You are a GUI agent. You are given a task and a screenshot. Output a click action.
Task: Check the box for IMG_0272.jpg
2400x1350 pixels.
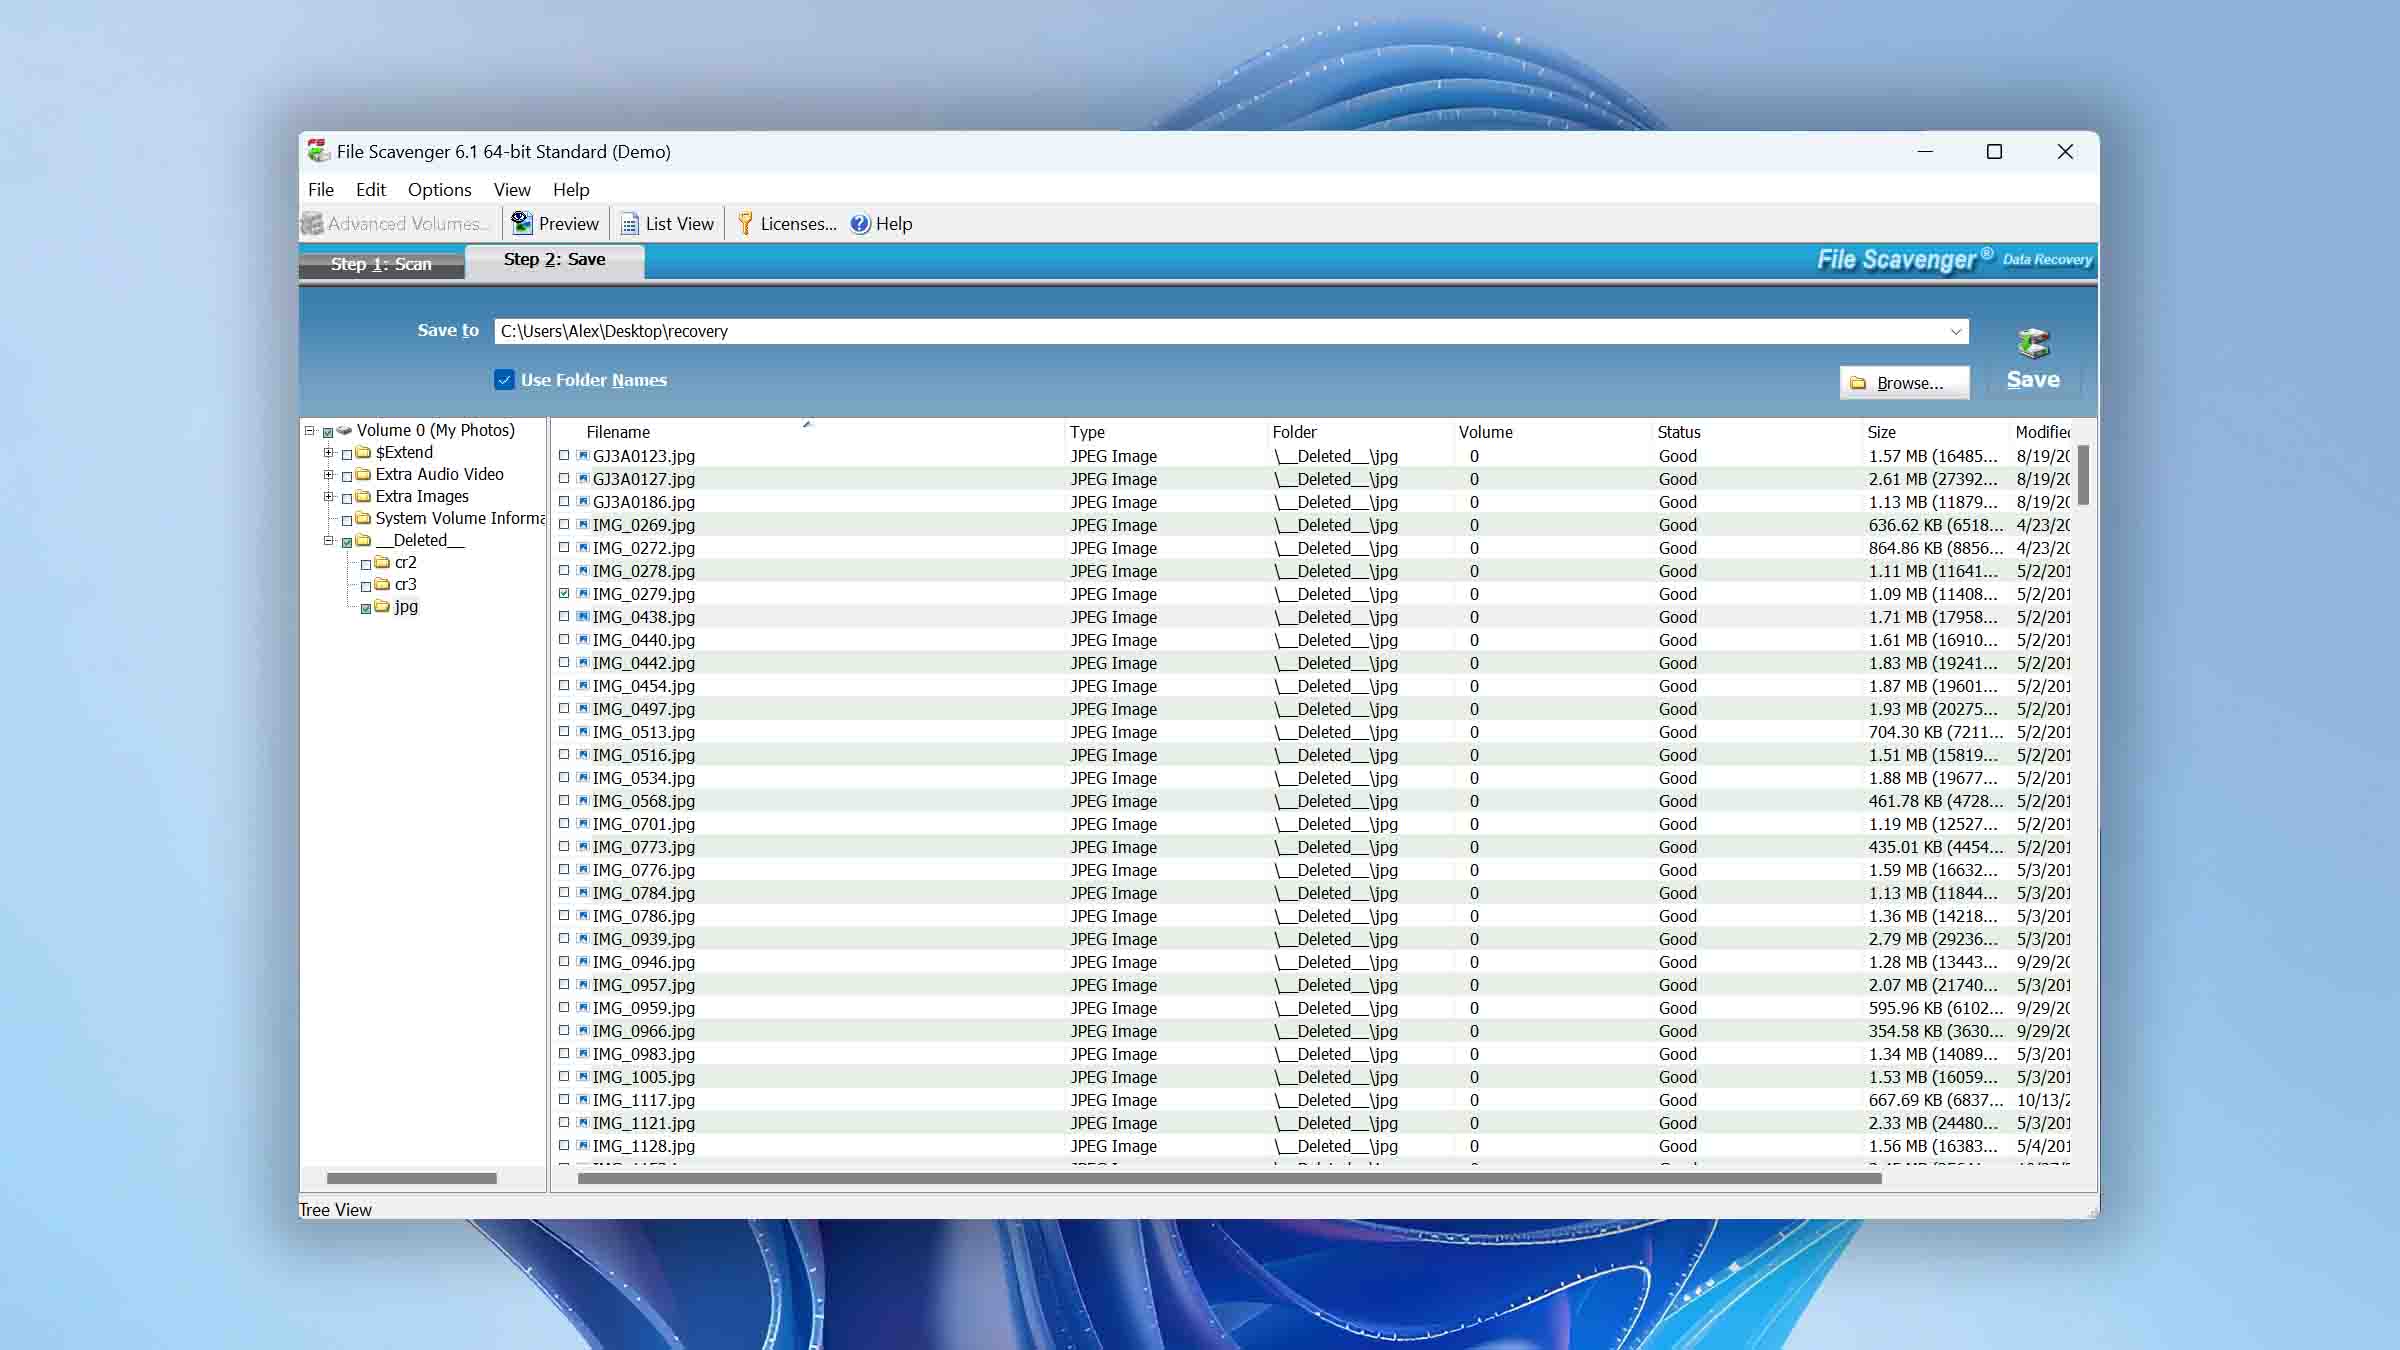[564, 547]
